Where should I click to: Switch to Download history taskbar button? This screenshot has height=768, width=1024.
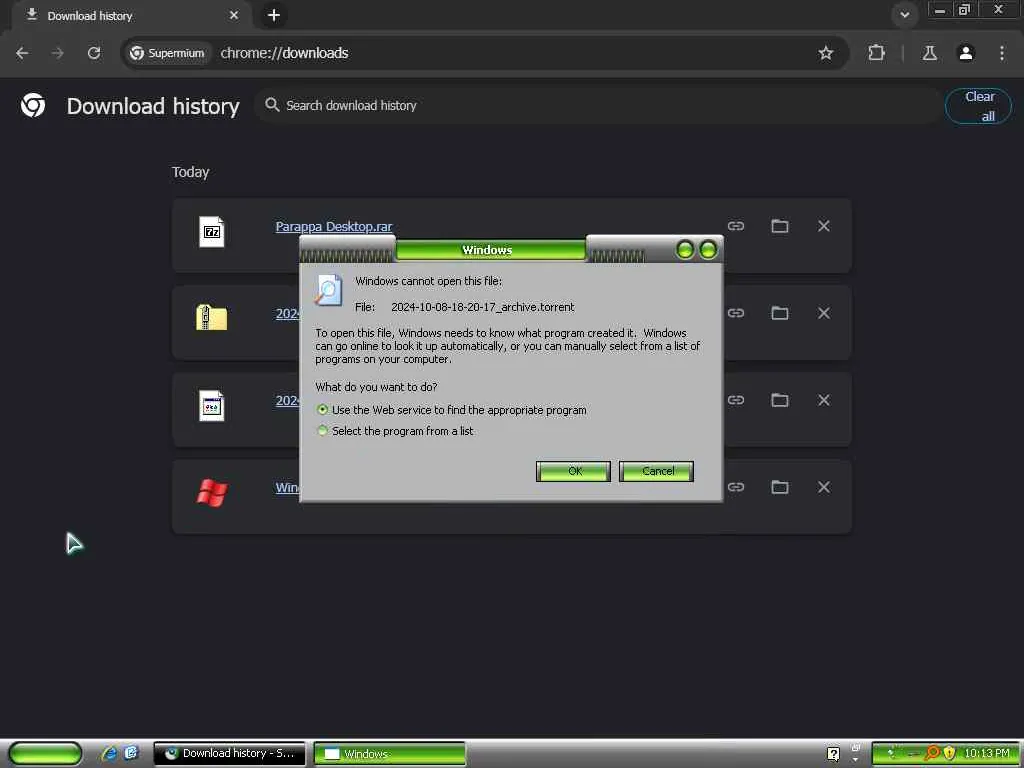tap(229, 753)
